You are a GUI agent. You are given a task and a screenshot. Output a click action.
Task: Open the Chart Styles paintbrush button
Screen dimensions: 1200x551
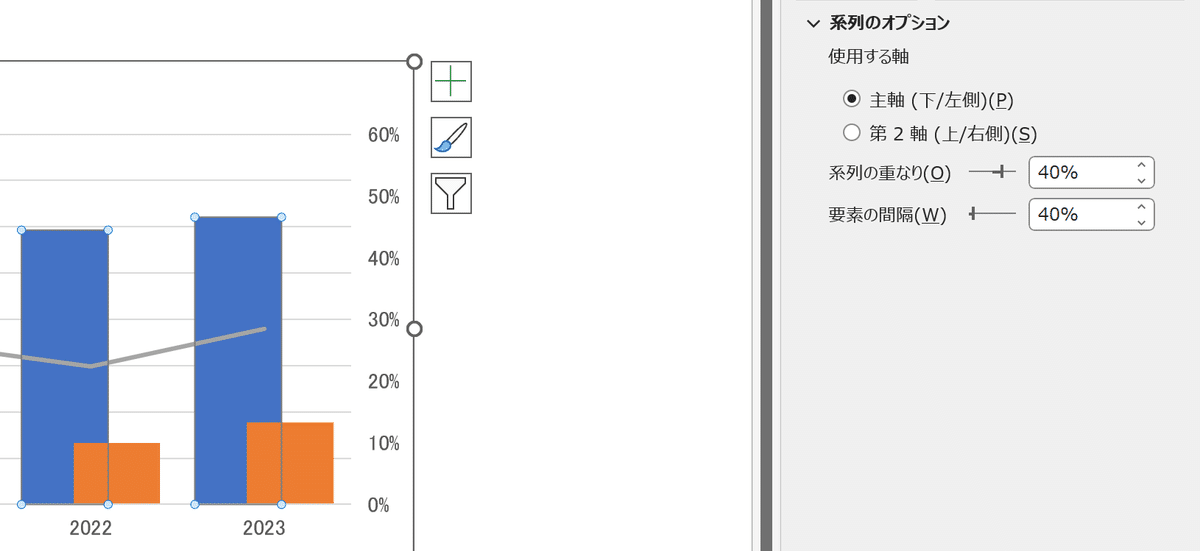(451, 137)
